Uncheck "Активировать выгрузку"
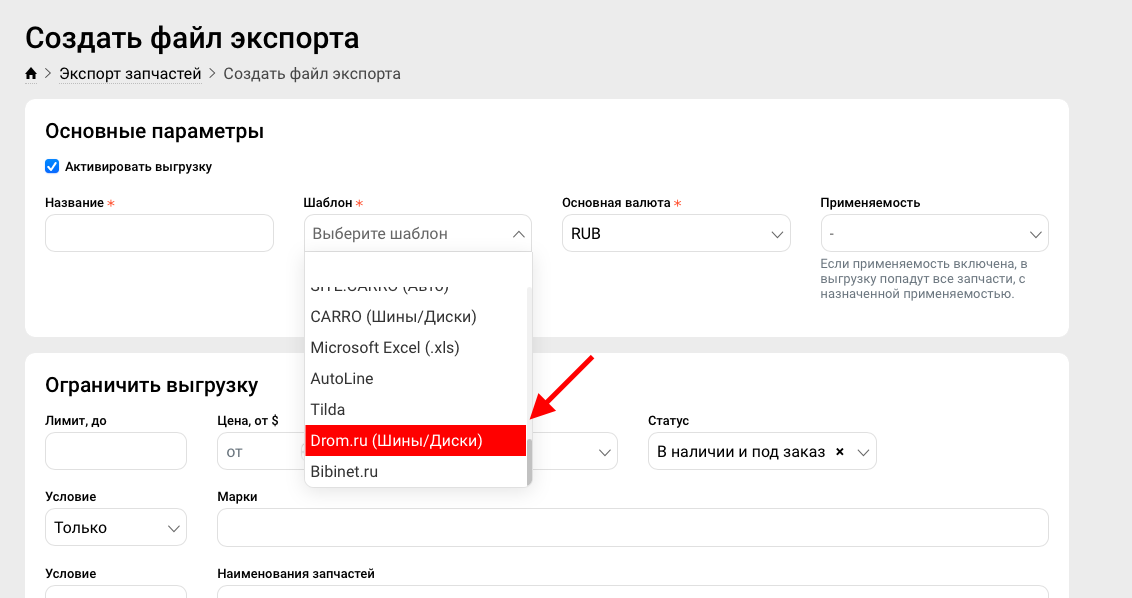The image size is (1132, 598). click(x=52, y=166)
